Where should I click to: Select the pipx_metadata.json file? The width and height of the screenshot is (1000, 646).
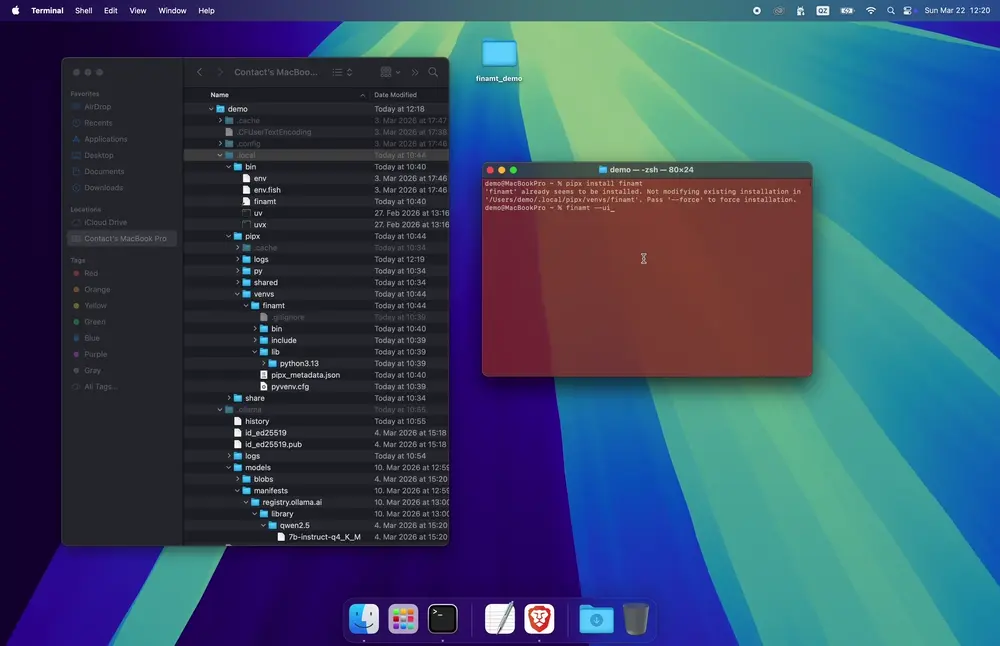tap(305, 375)
